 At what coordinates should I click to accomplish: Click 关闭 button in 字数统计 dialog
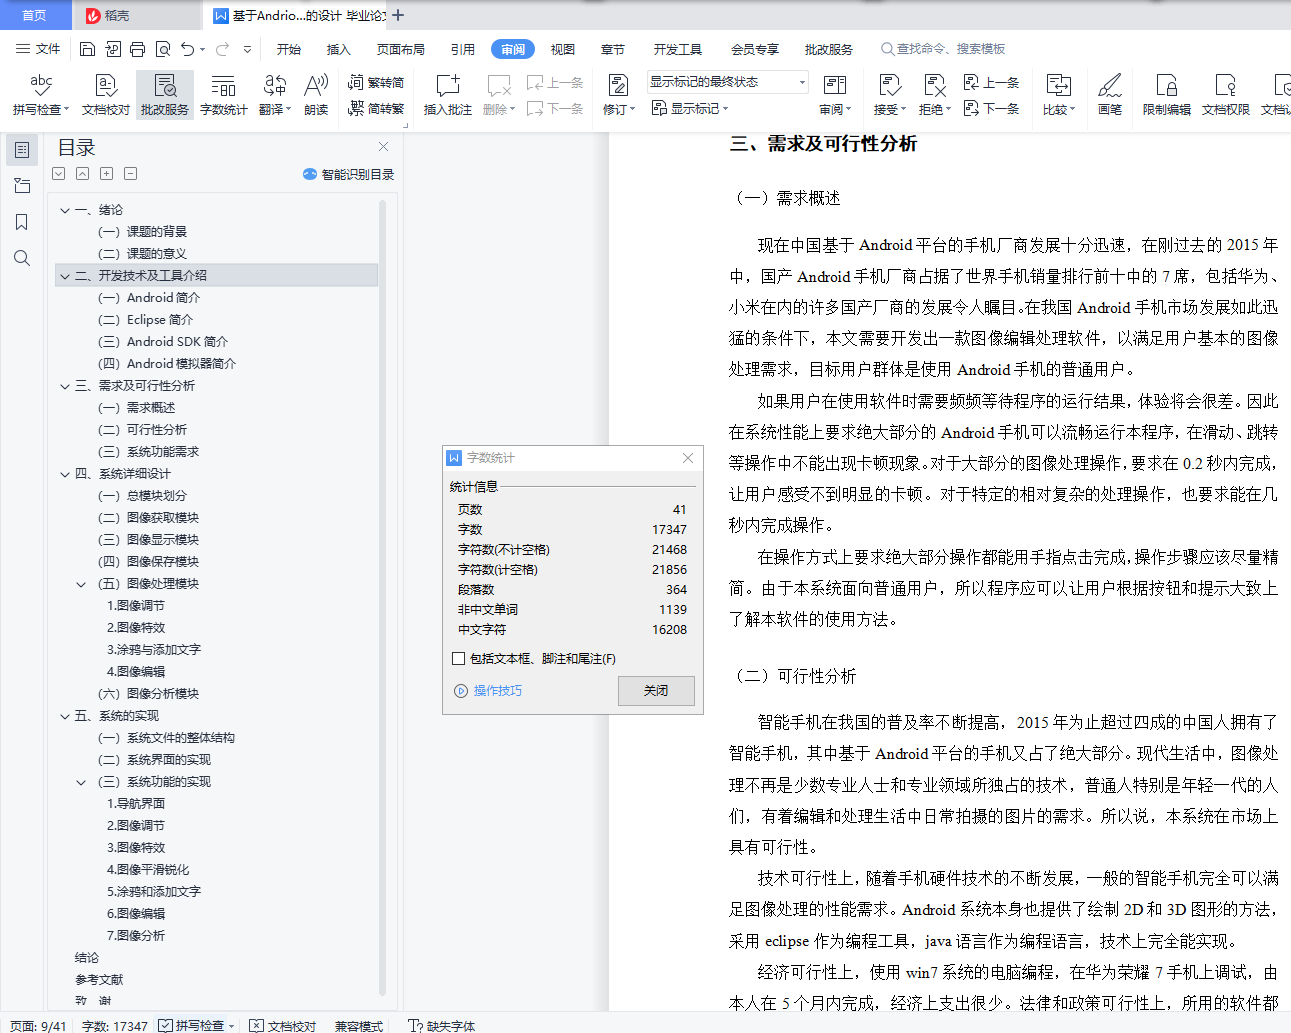click(656, 691)
